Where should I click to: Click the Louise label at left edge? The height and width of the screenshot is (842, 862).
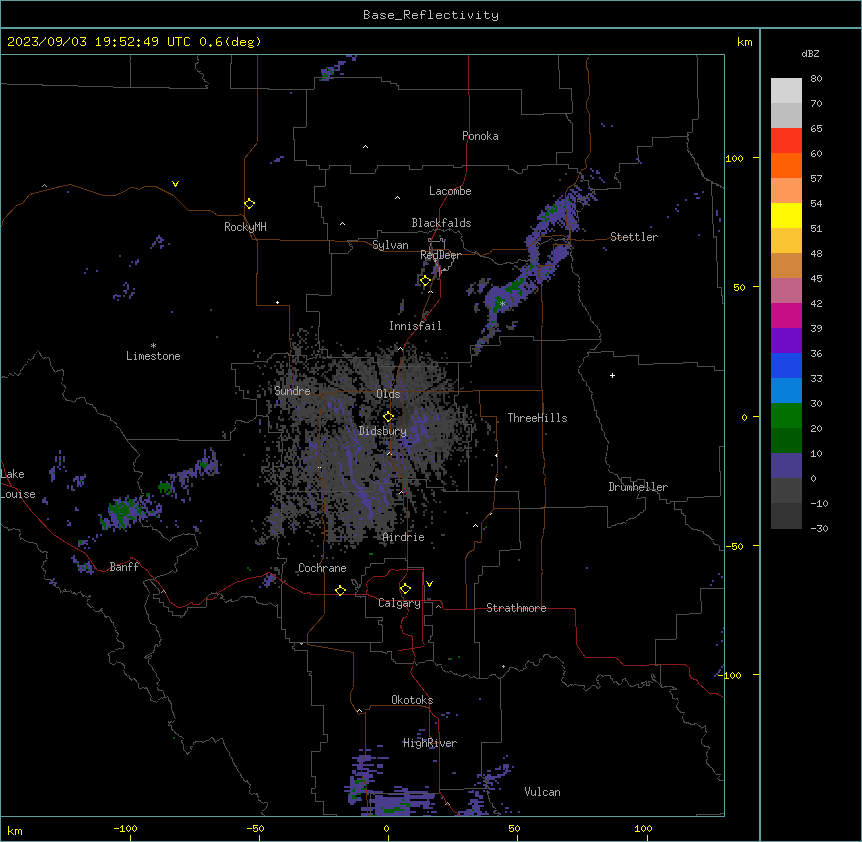pyautogui.click(x=18, y=494)
